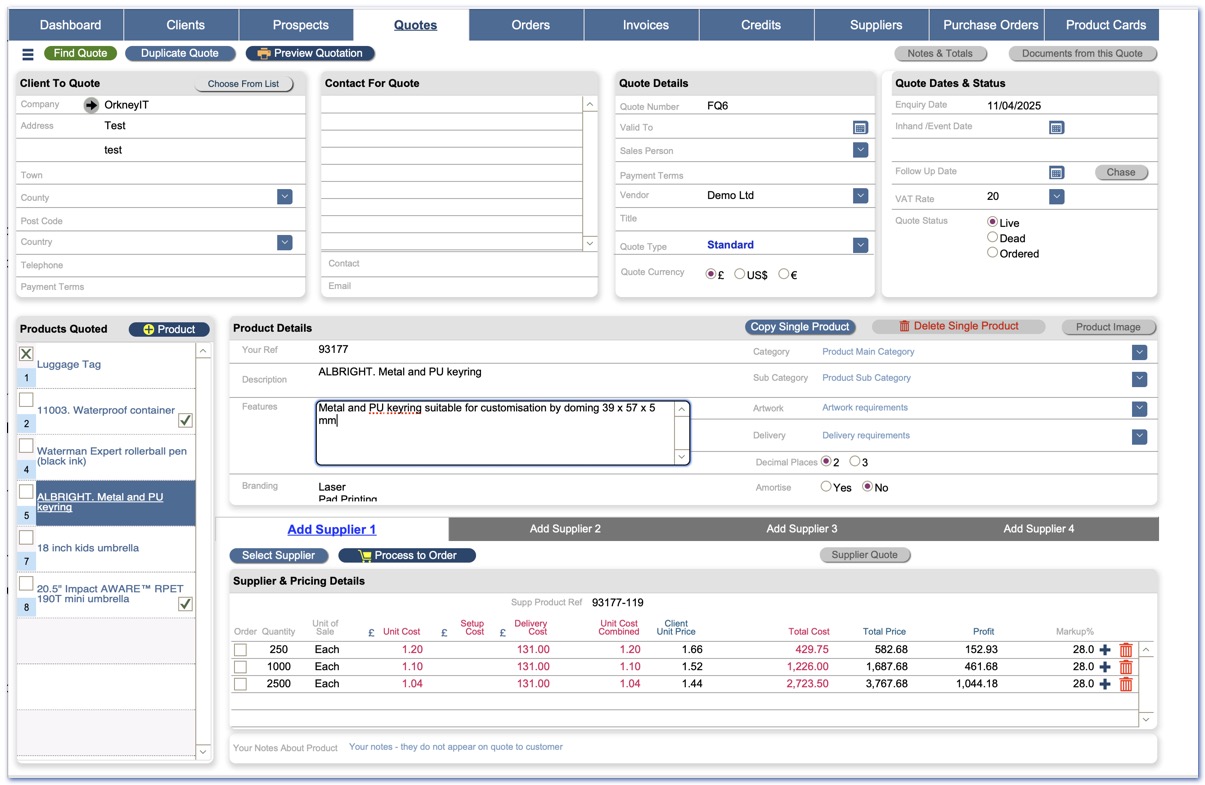This screenshot has height=785, width=1205.
Task: Tick the order checkbox for quantity 250
Action: [x=240, y=650]
